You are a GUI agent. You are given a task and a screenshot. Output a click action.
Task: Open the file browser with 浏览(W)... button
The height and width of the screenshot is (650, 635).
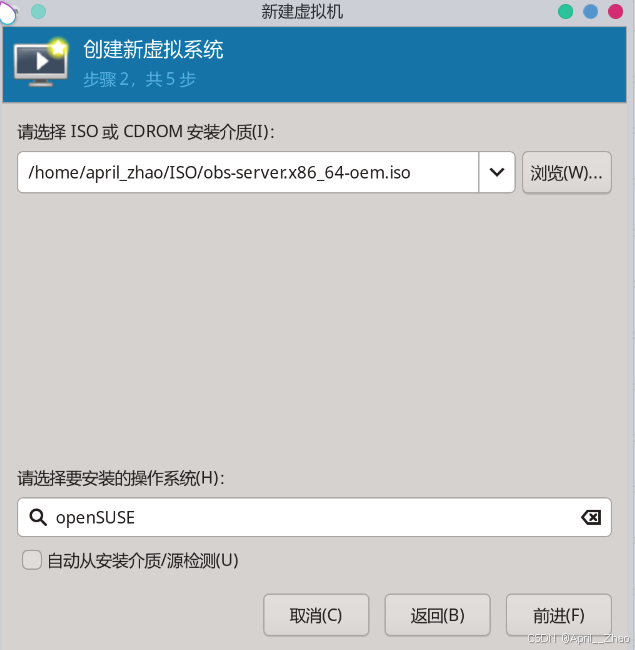(x=566, y=172)
